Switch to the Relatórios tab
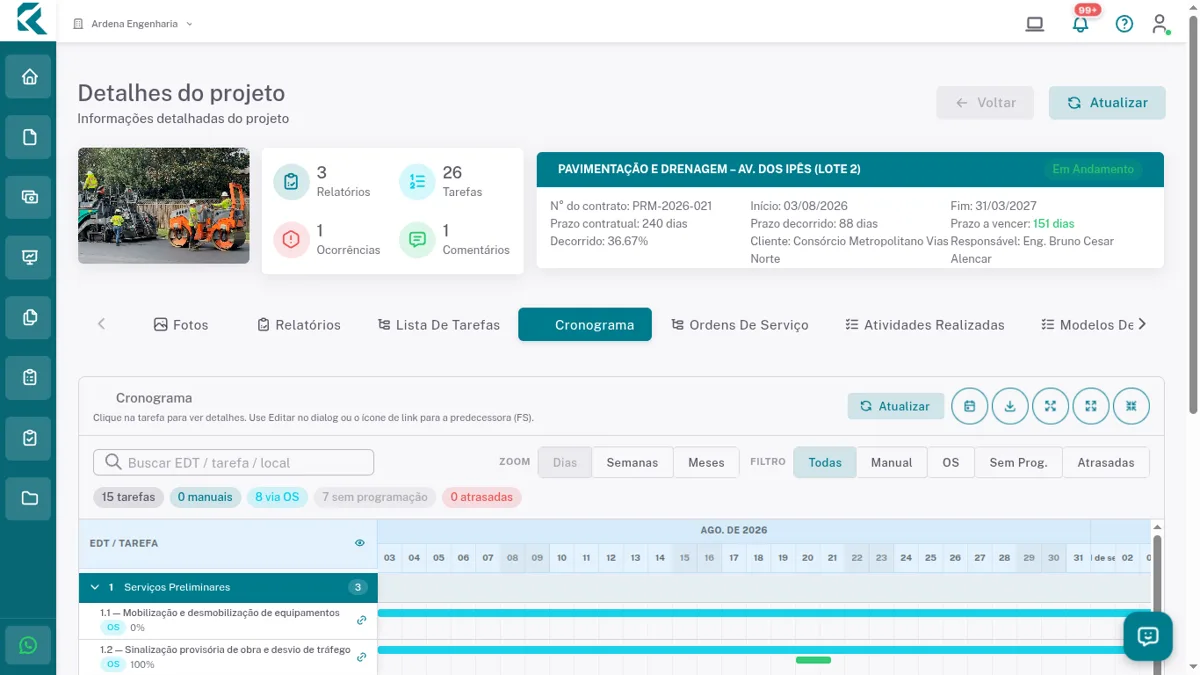Screen dimensions: 1200x675 coord(299,324)
